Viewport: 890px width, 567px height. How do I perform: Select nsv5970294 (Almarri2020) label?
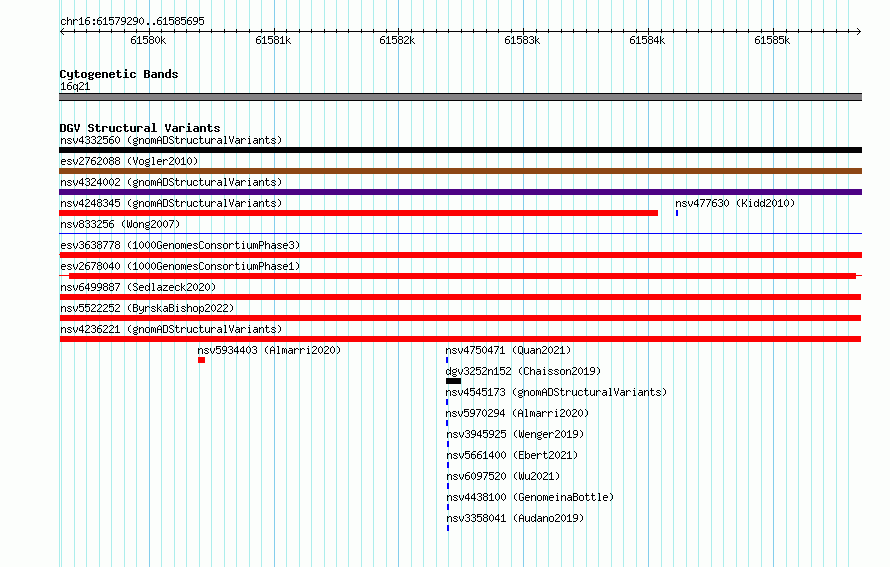coord(517,413)
